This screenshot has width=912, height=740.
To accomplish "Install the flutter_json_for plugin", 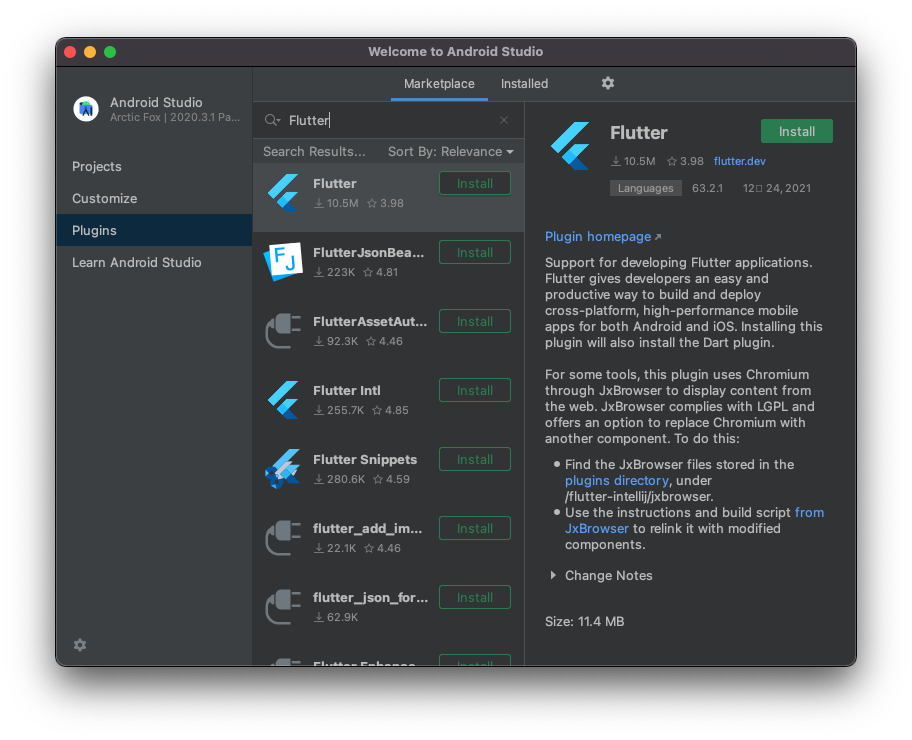I will point(475,597).
